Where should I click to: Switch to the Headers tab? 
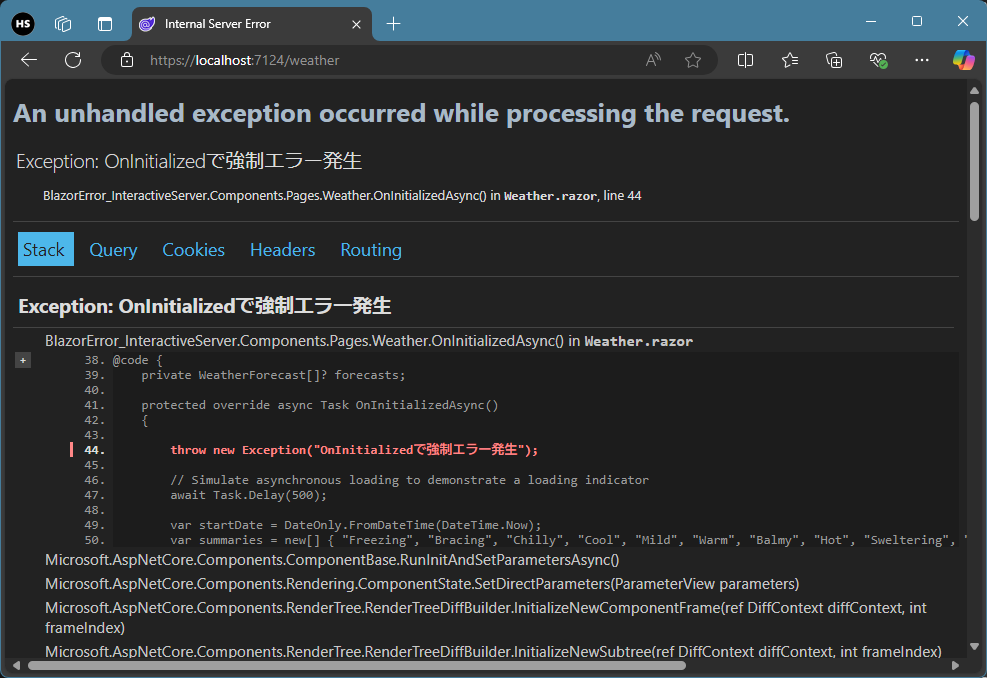coord(283,249)
